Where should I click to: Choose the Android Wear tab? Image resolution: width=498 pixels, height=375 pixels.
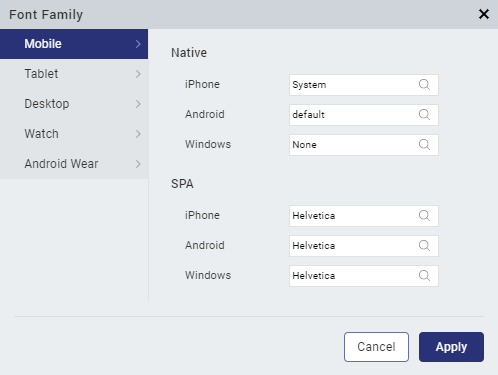point(74,164)
